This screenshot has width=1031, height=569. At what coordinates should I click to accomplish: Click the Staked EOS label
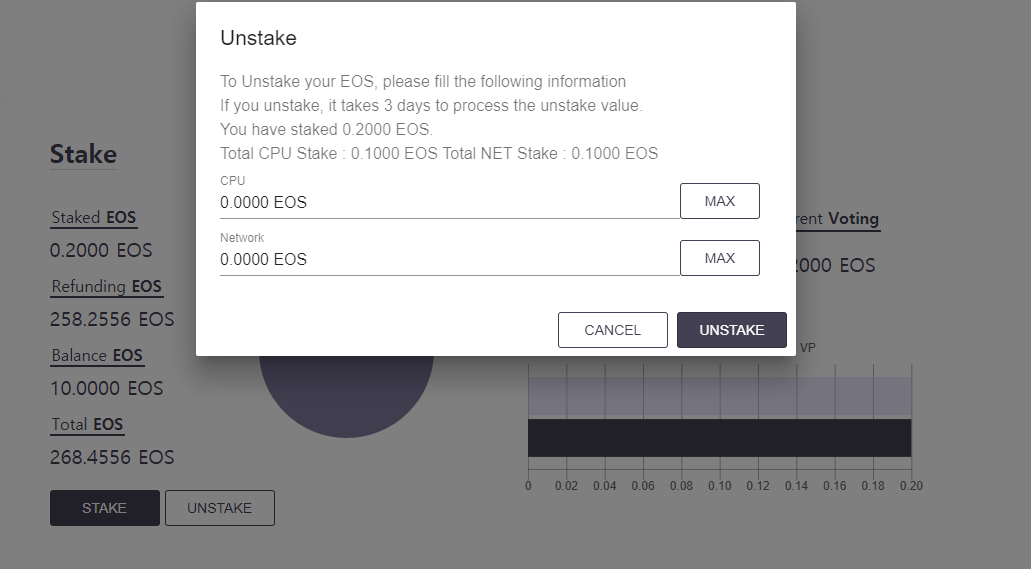click(x=93, y=218)
